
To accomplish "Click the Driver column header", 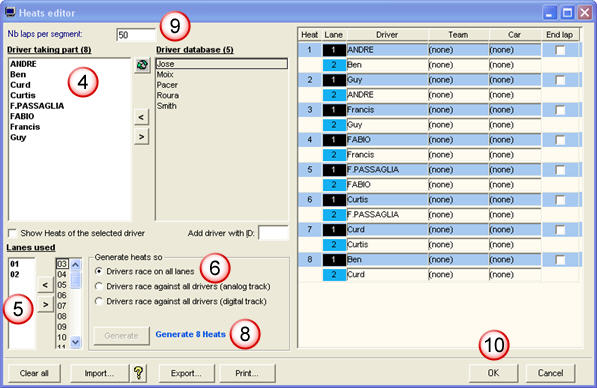I will 387,35.
